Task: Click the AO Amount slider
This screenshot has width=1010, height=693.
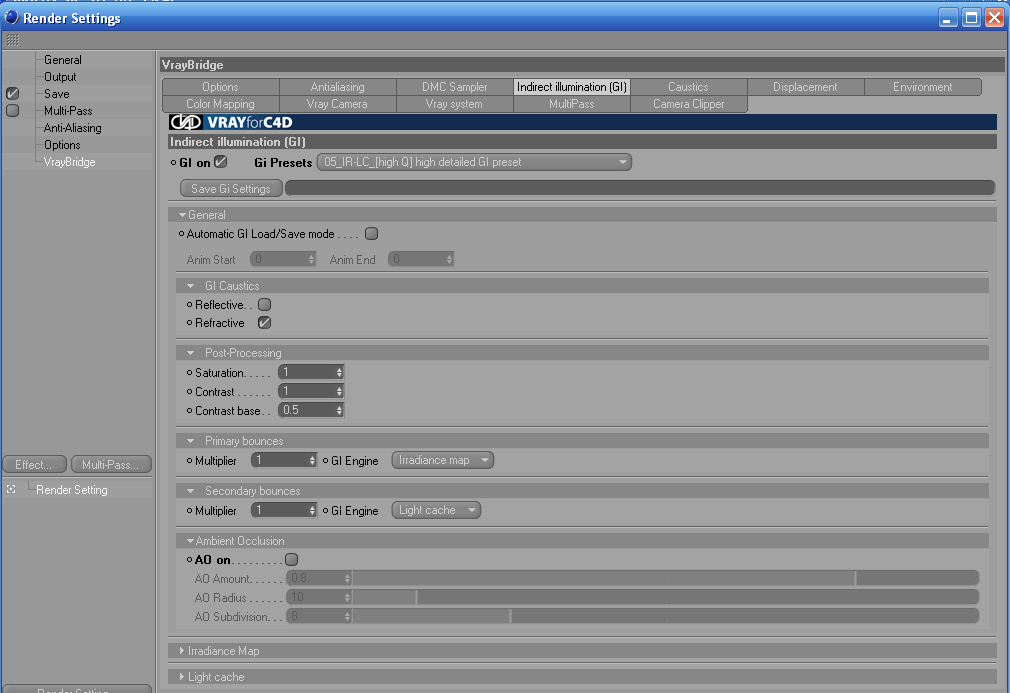Action: (x=665, y=578)
